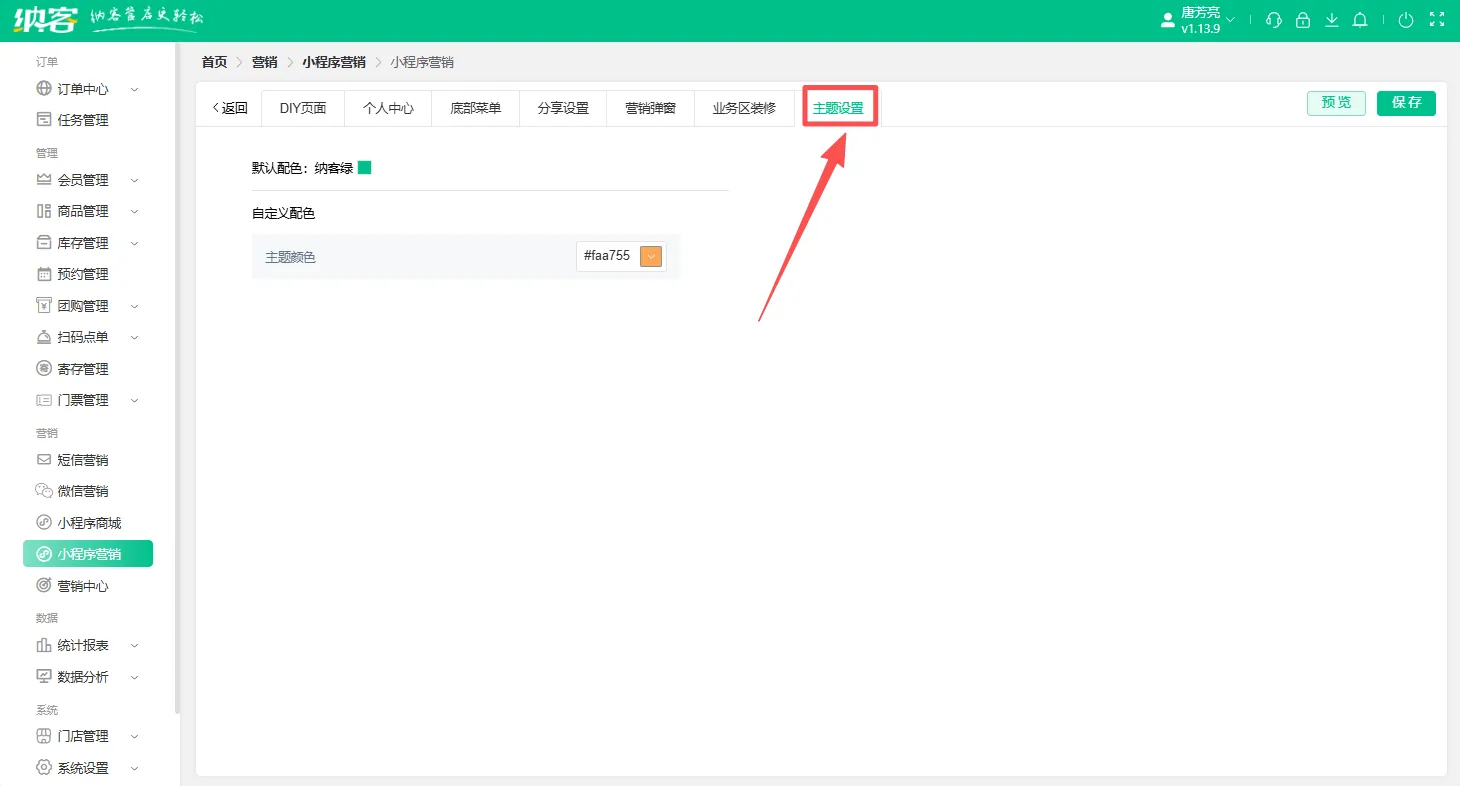Click the 返回 back link

coord(229,108)
